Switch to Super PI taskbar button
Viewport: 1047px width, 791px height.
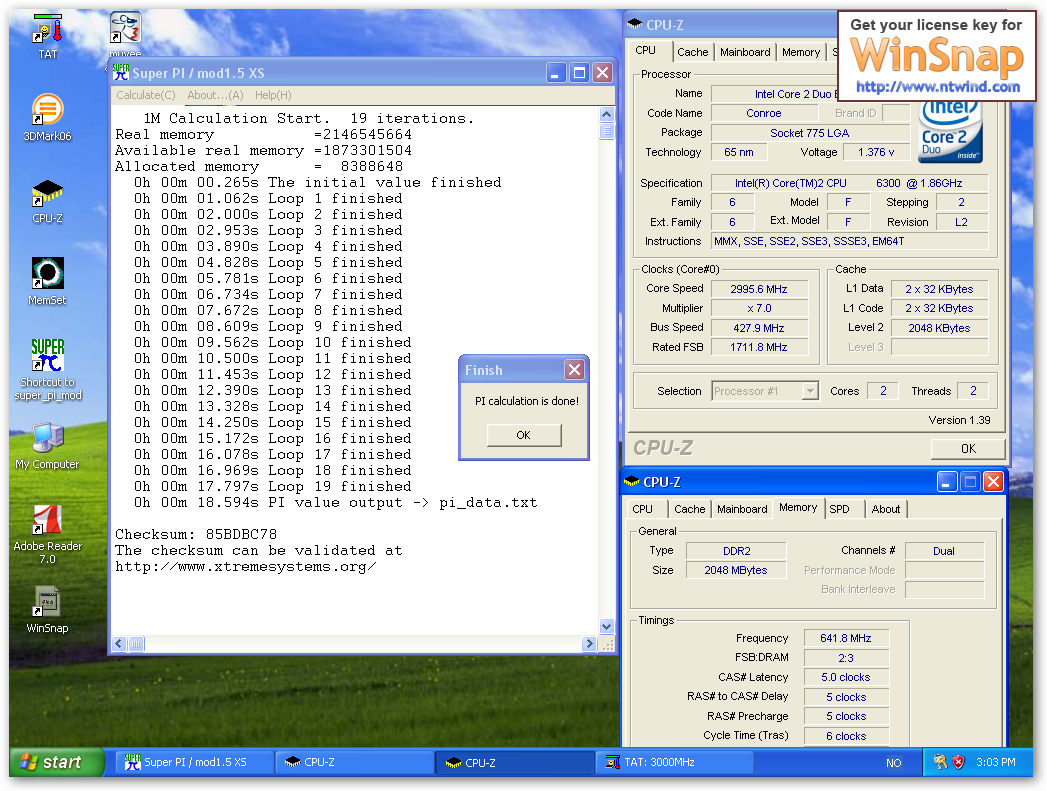[194, 762]
